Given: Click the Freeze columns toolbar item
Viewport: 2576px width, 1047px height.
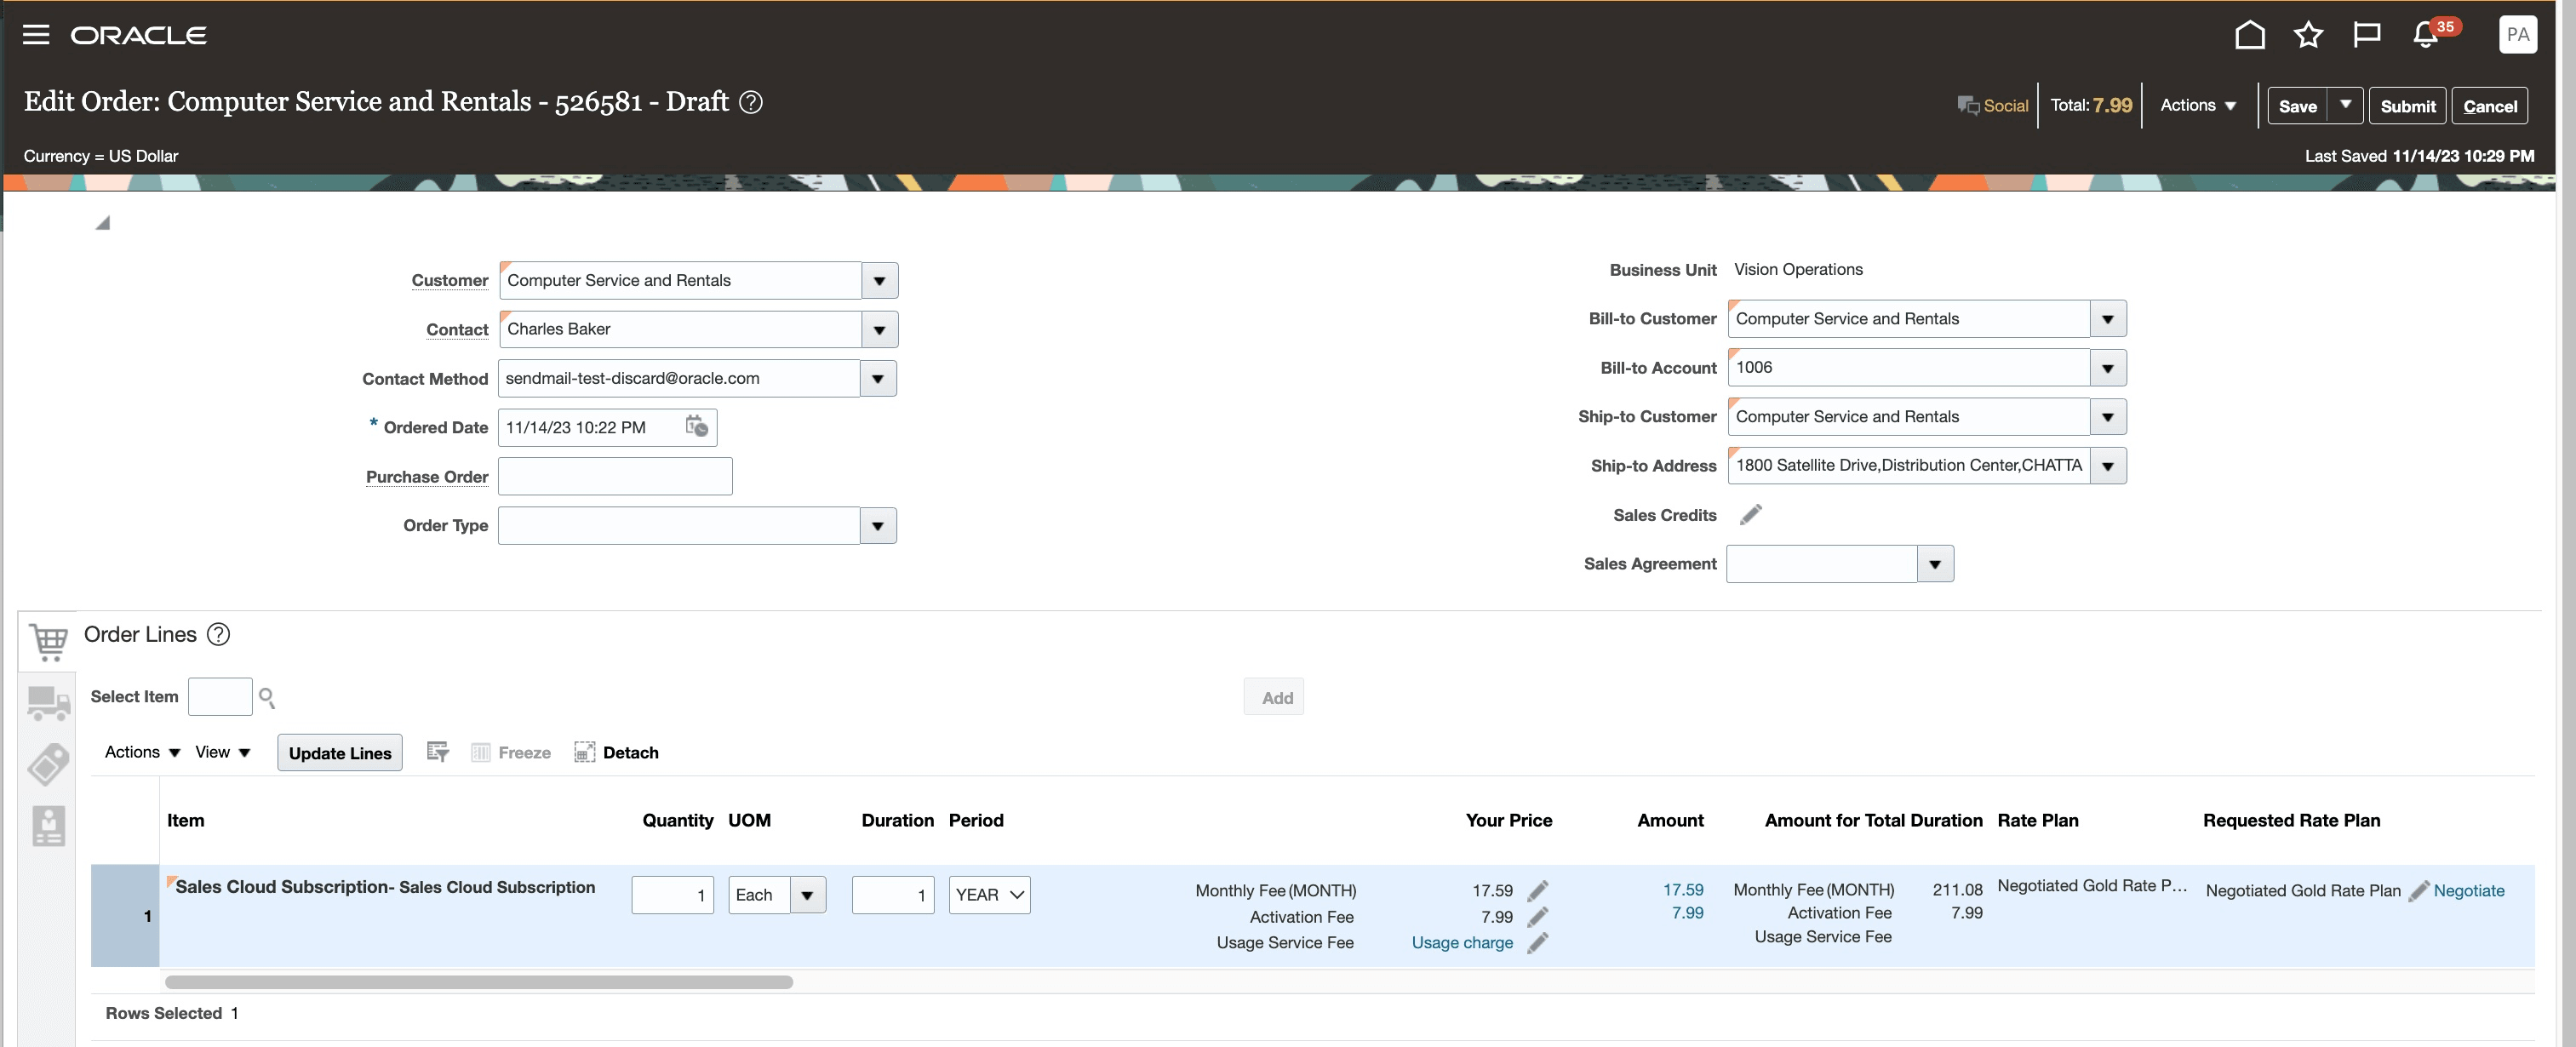Looking at the screenshot, I should click(510, 752).
